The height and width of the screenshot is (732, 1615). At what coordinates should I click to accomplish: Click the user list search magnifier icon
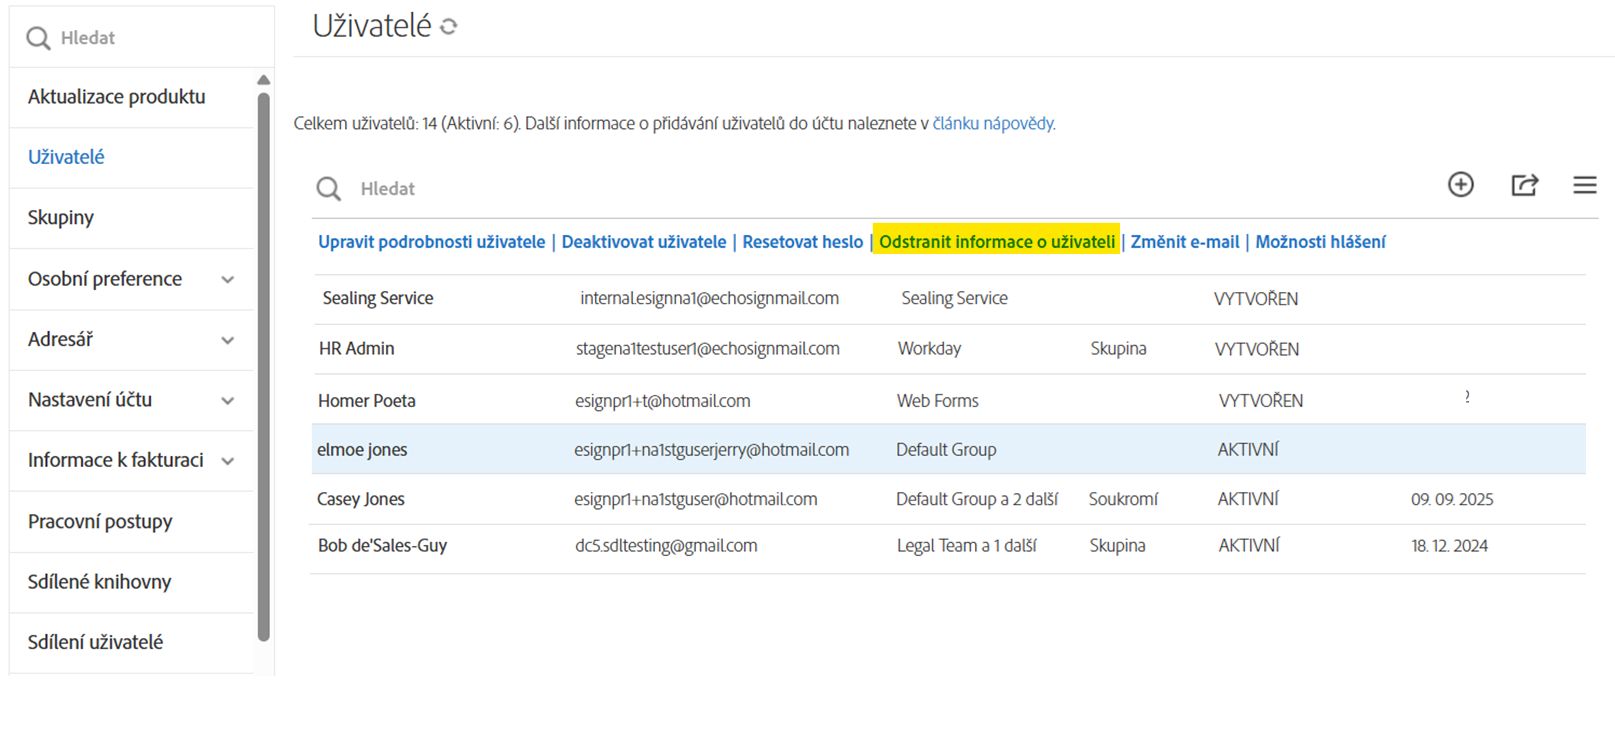click(328, 189)
